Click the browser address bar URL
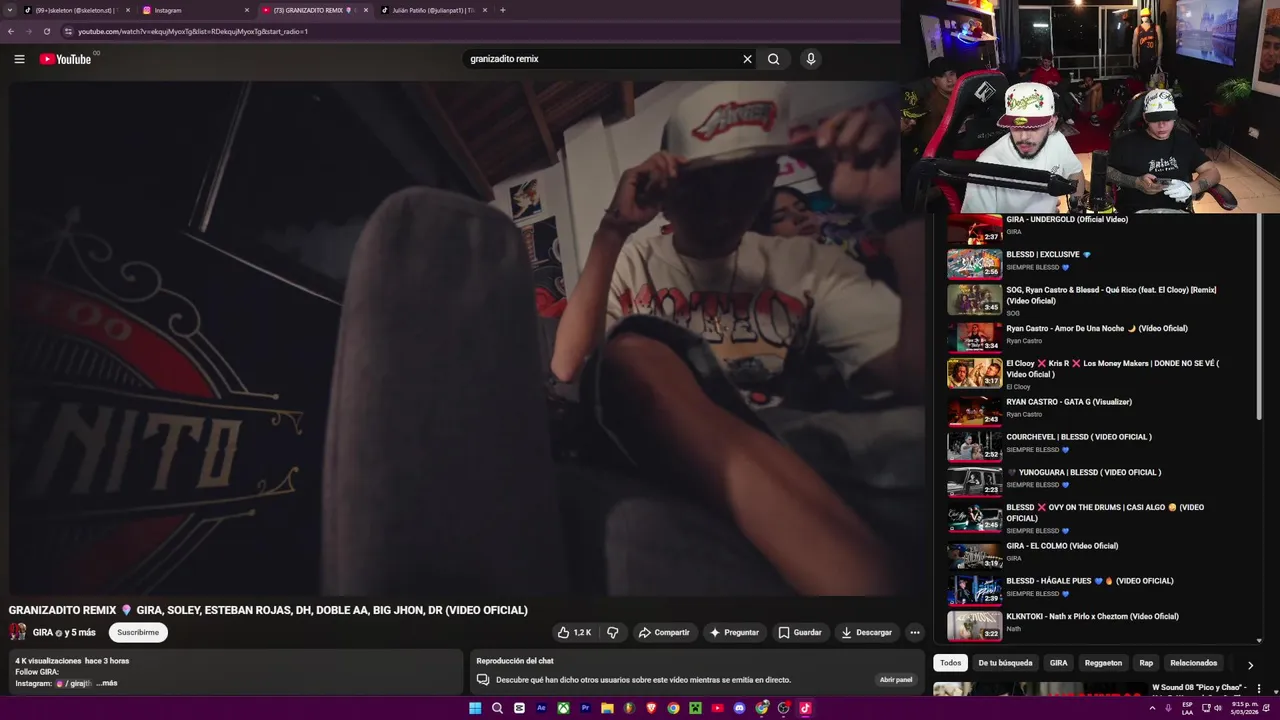This screenshot has height=720, width=1280. (x=193, y=31)
